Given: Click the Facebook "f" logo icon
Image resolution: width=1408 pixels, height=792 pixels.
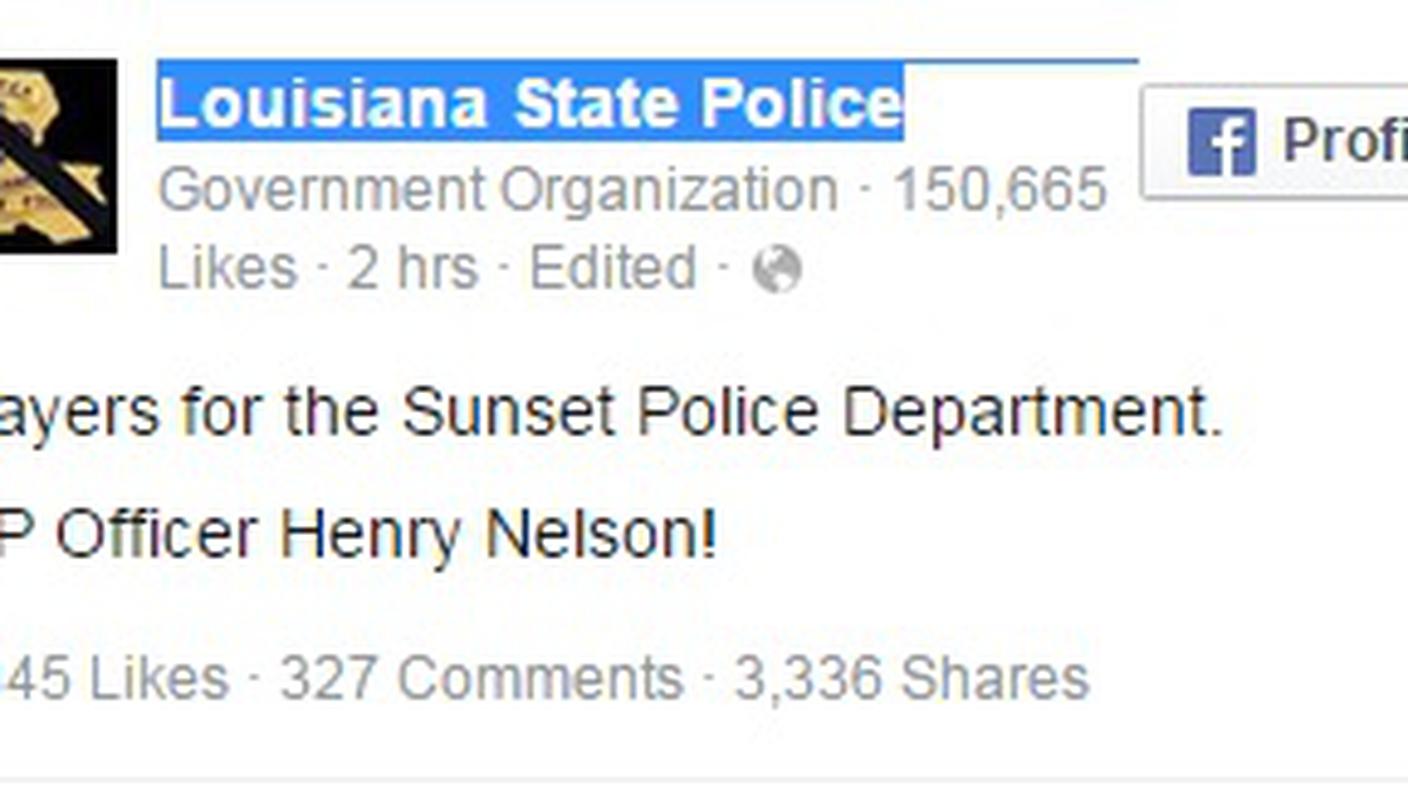Looking at the screenshot, I should coord(1221,142).
